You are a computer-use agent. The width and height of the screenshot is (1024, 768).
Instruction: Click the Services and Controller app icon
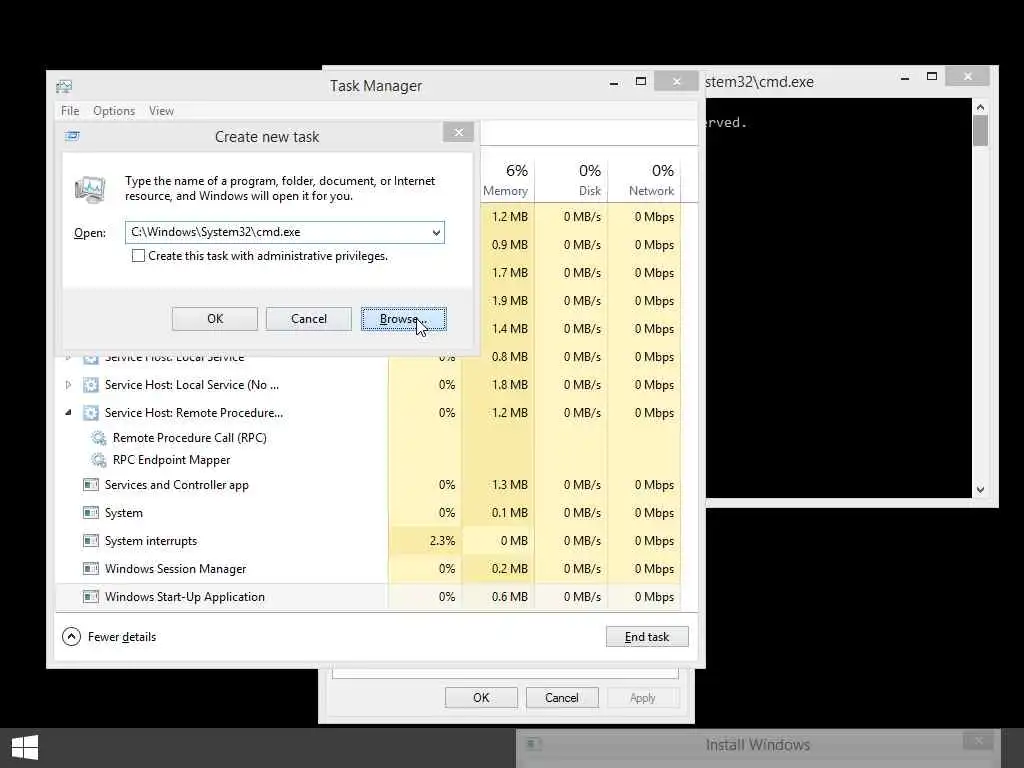(x=91, y=485)
